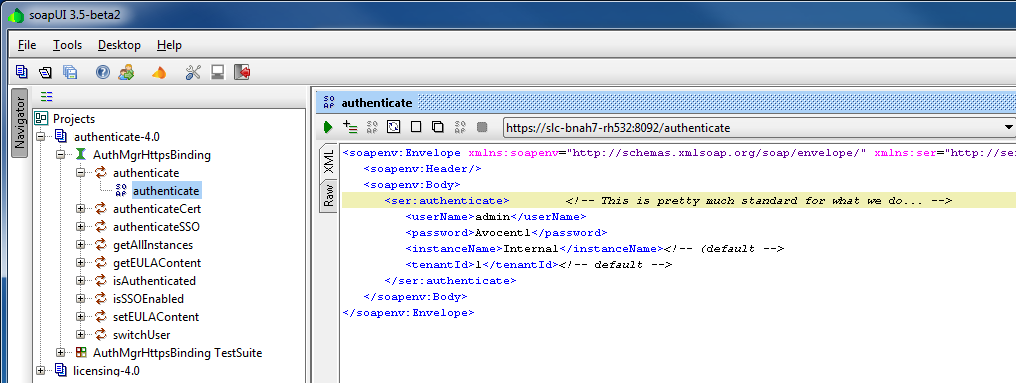
Task: Click the userName line in XML
Action: pos(496,216)
